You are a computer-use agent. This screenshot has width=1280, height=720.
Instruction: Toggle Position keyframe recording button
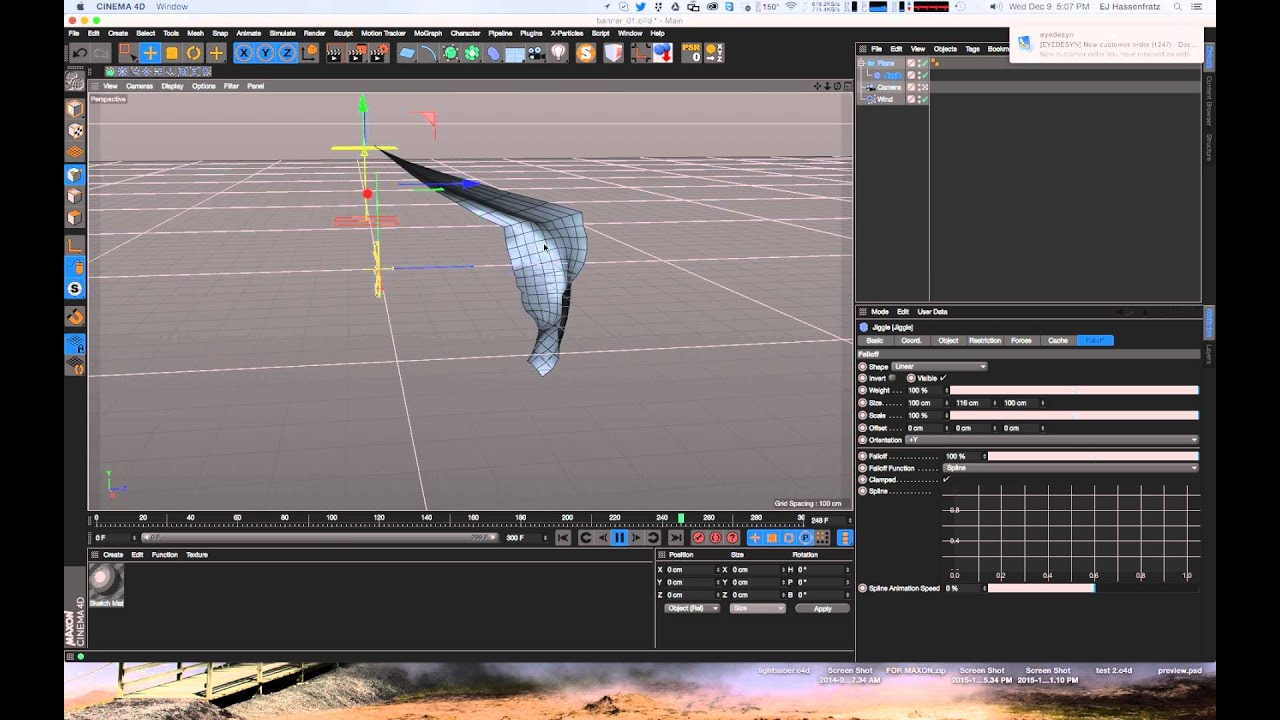click(x=755, y=538)
